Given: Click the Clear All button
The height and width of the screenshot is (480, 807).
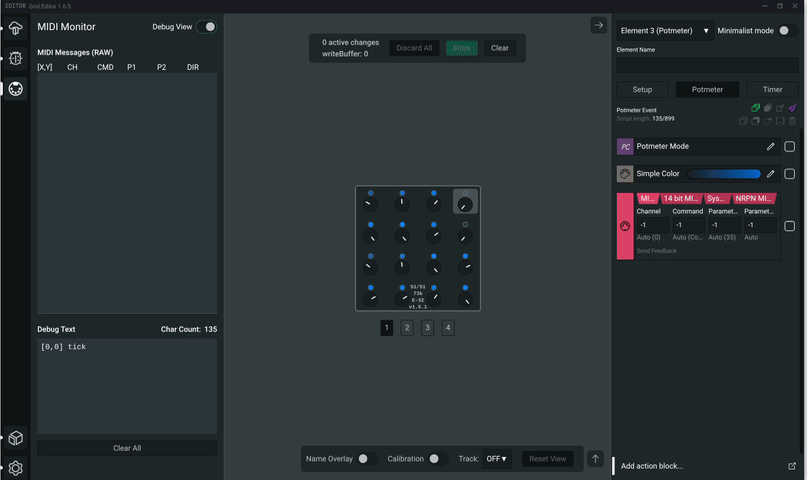Looking at the screenshot, I should point(127,448).
